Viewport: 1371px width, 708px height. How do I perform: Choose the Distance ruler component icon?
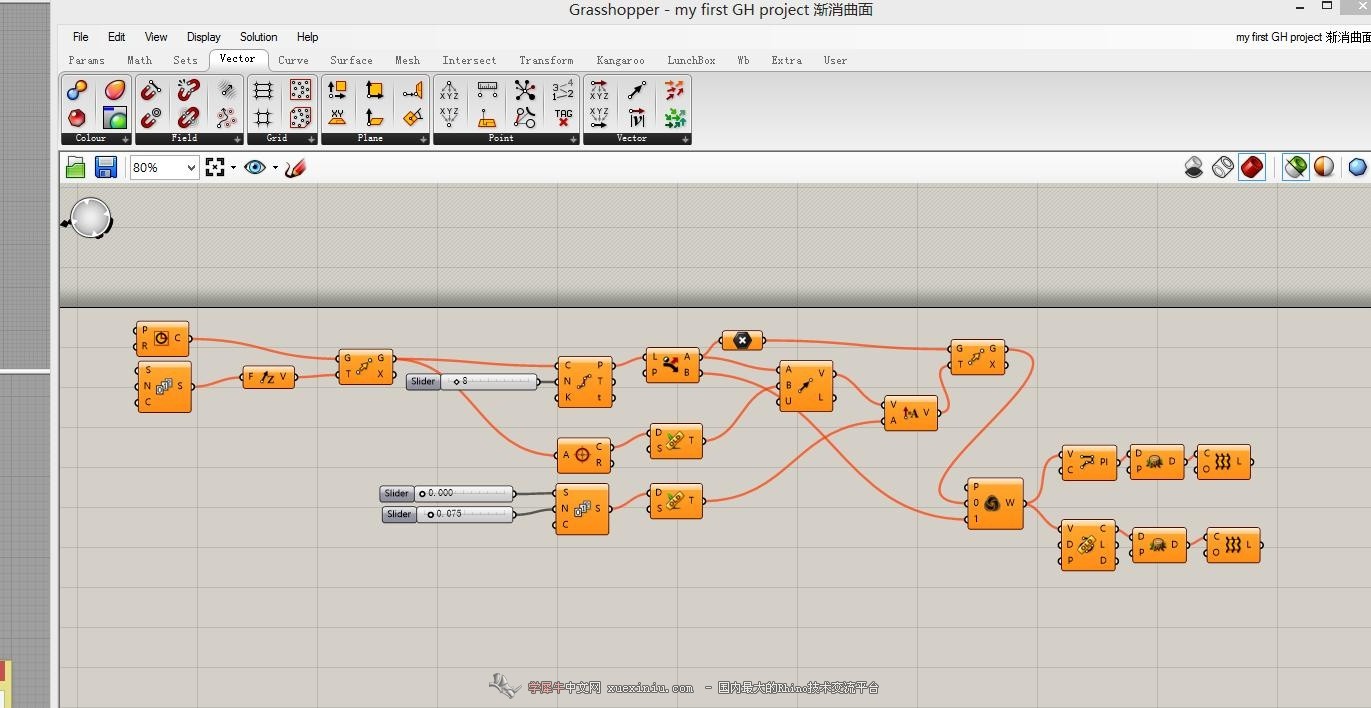(487, 91)
